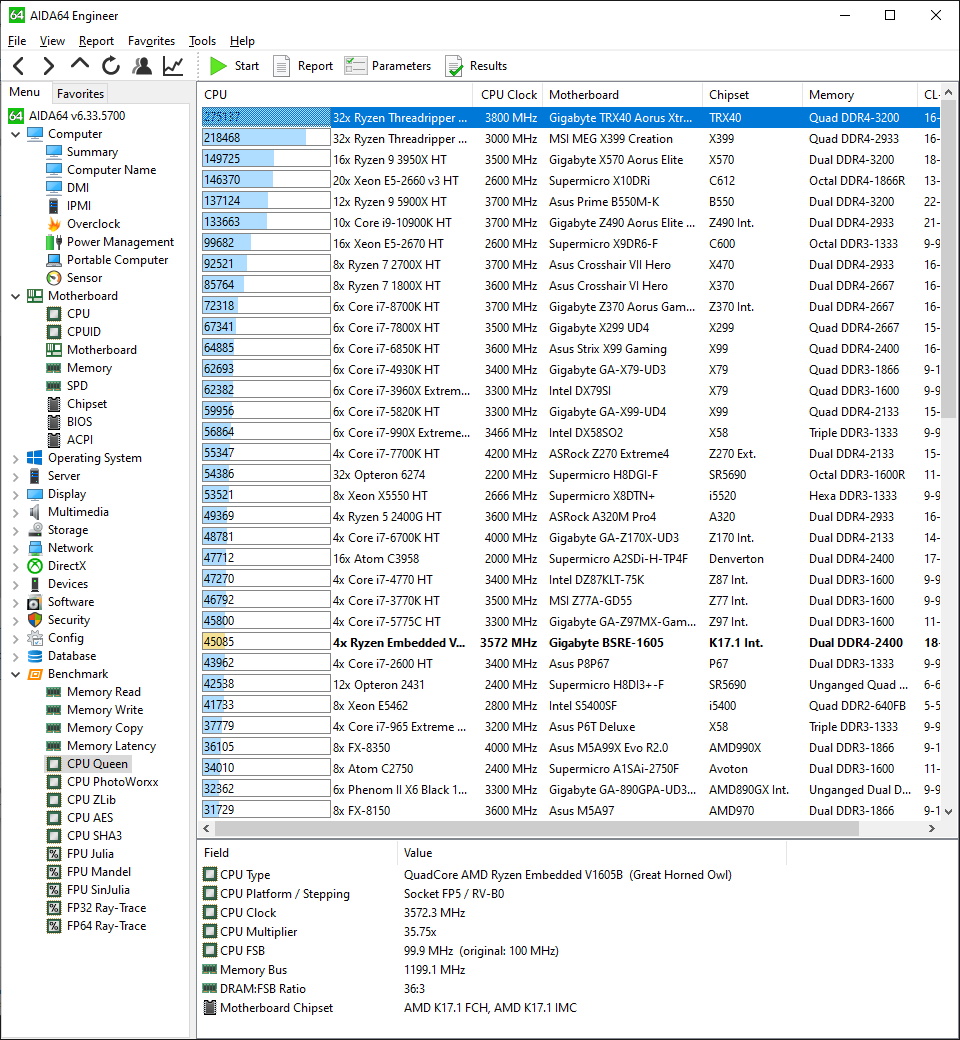Switch to the Menu tab
This screenshot has height=1040, width=960.
pyautogui.click(x=25, y=92)
